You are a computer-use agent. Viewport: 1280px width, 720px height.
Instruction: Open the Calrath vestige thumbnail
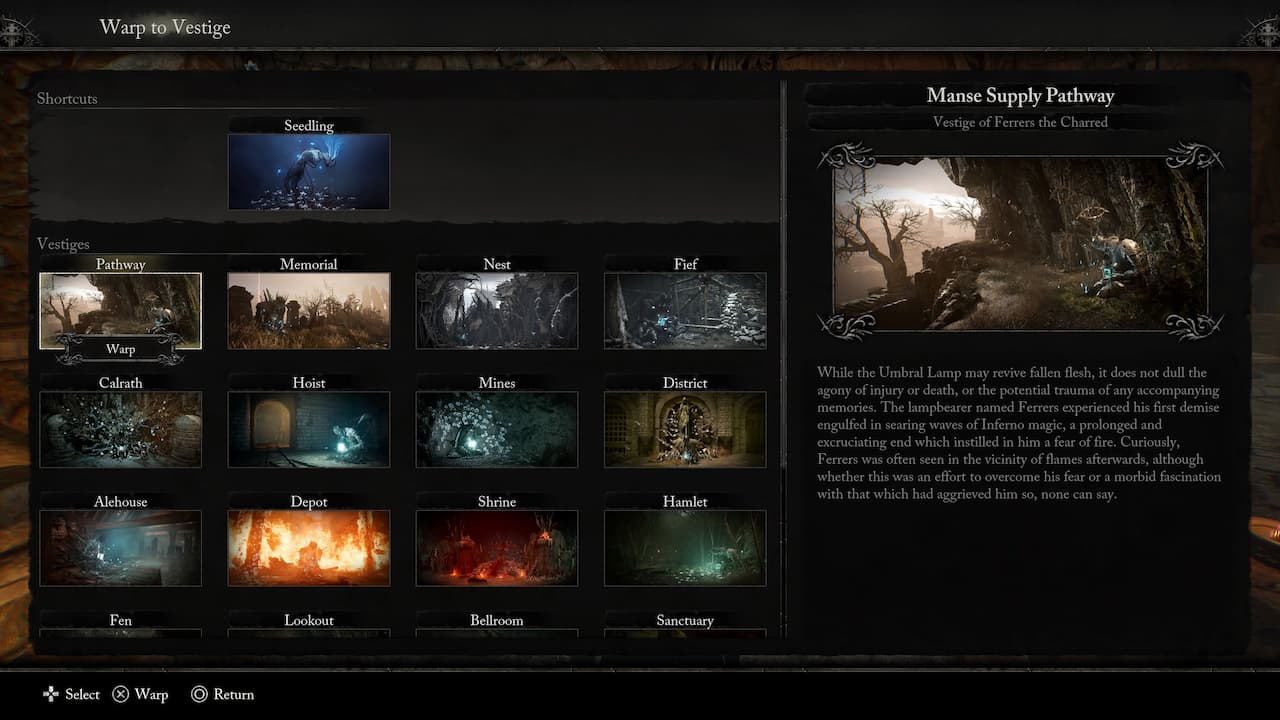(x=120, y=429)
